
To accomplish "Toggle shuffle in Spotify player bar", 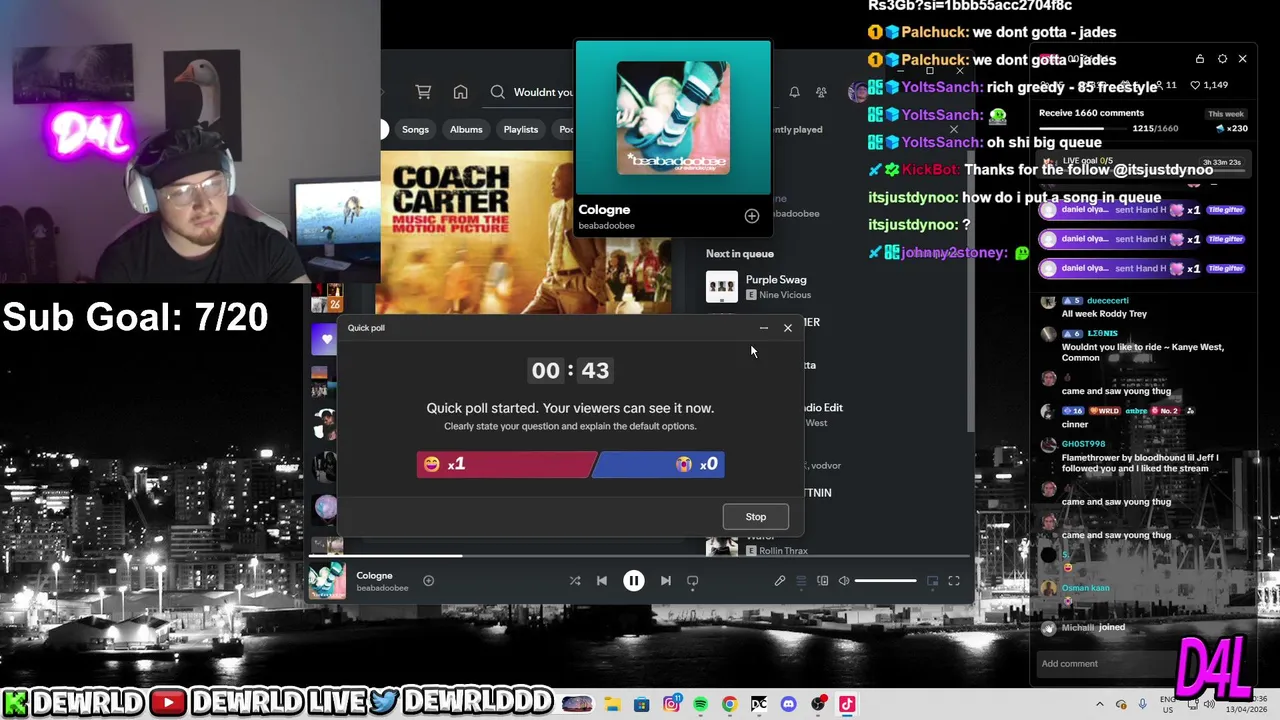I will (575, 580).
